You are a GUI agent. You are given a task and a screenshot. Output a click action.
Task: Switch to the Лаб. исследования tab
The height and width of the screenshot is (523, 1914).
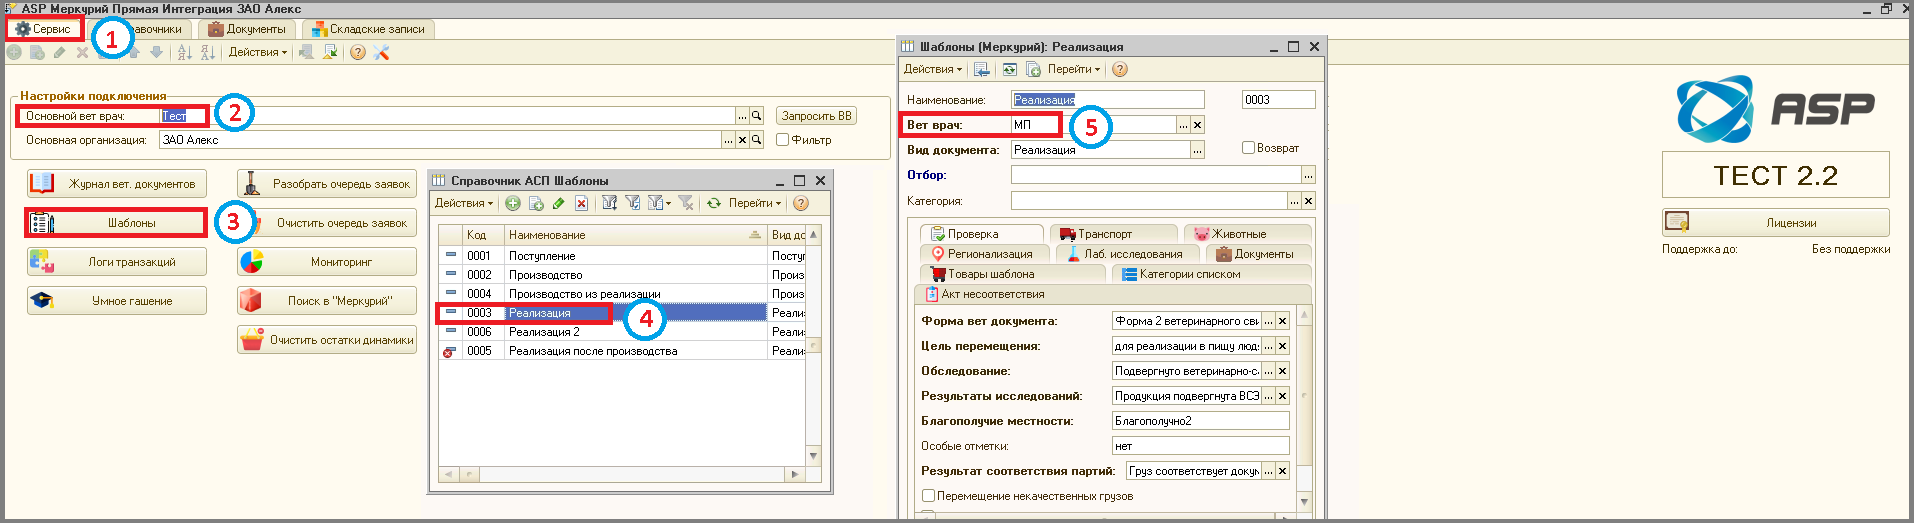point(1127,254)
